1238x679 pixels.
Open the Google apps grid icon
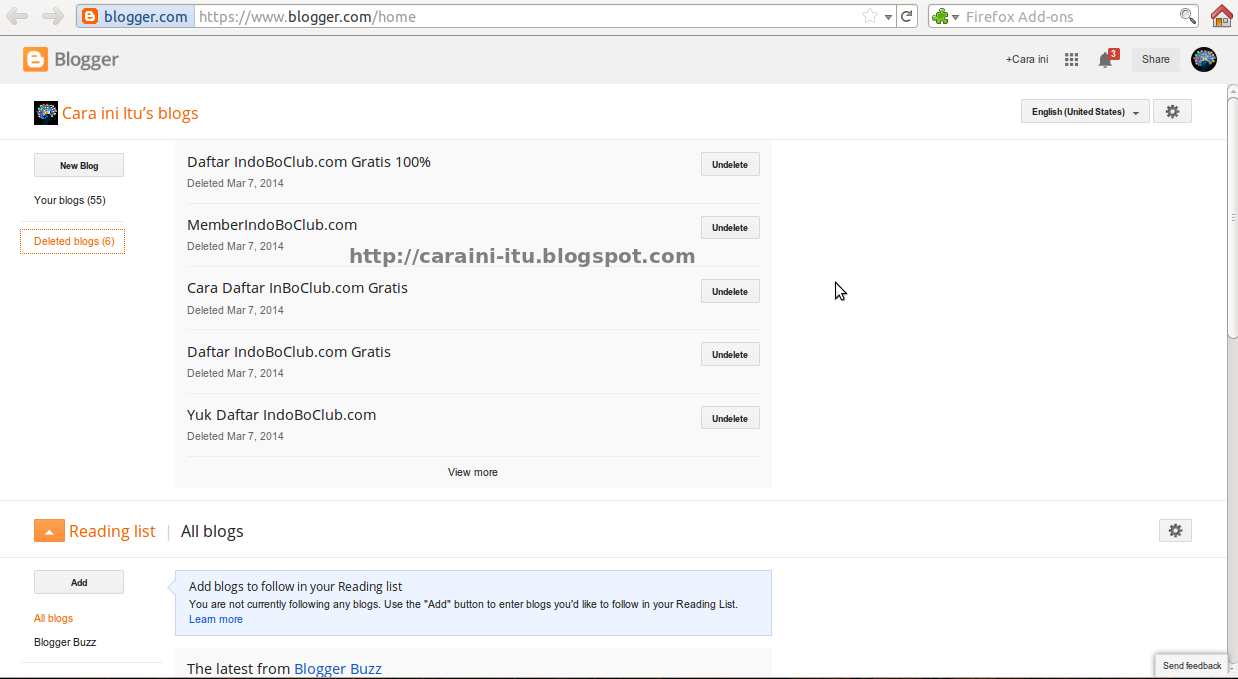tap(1071, 60)
